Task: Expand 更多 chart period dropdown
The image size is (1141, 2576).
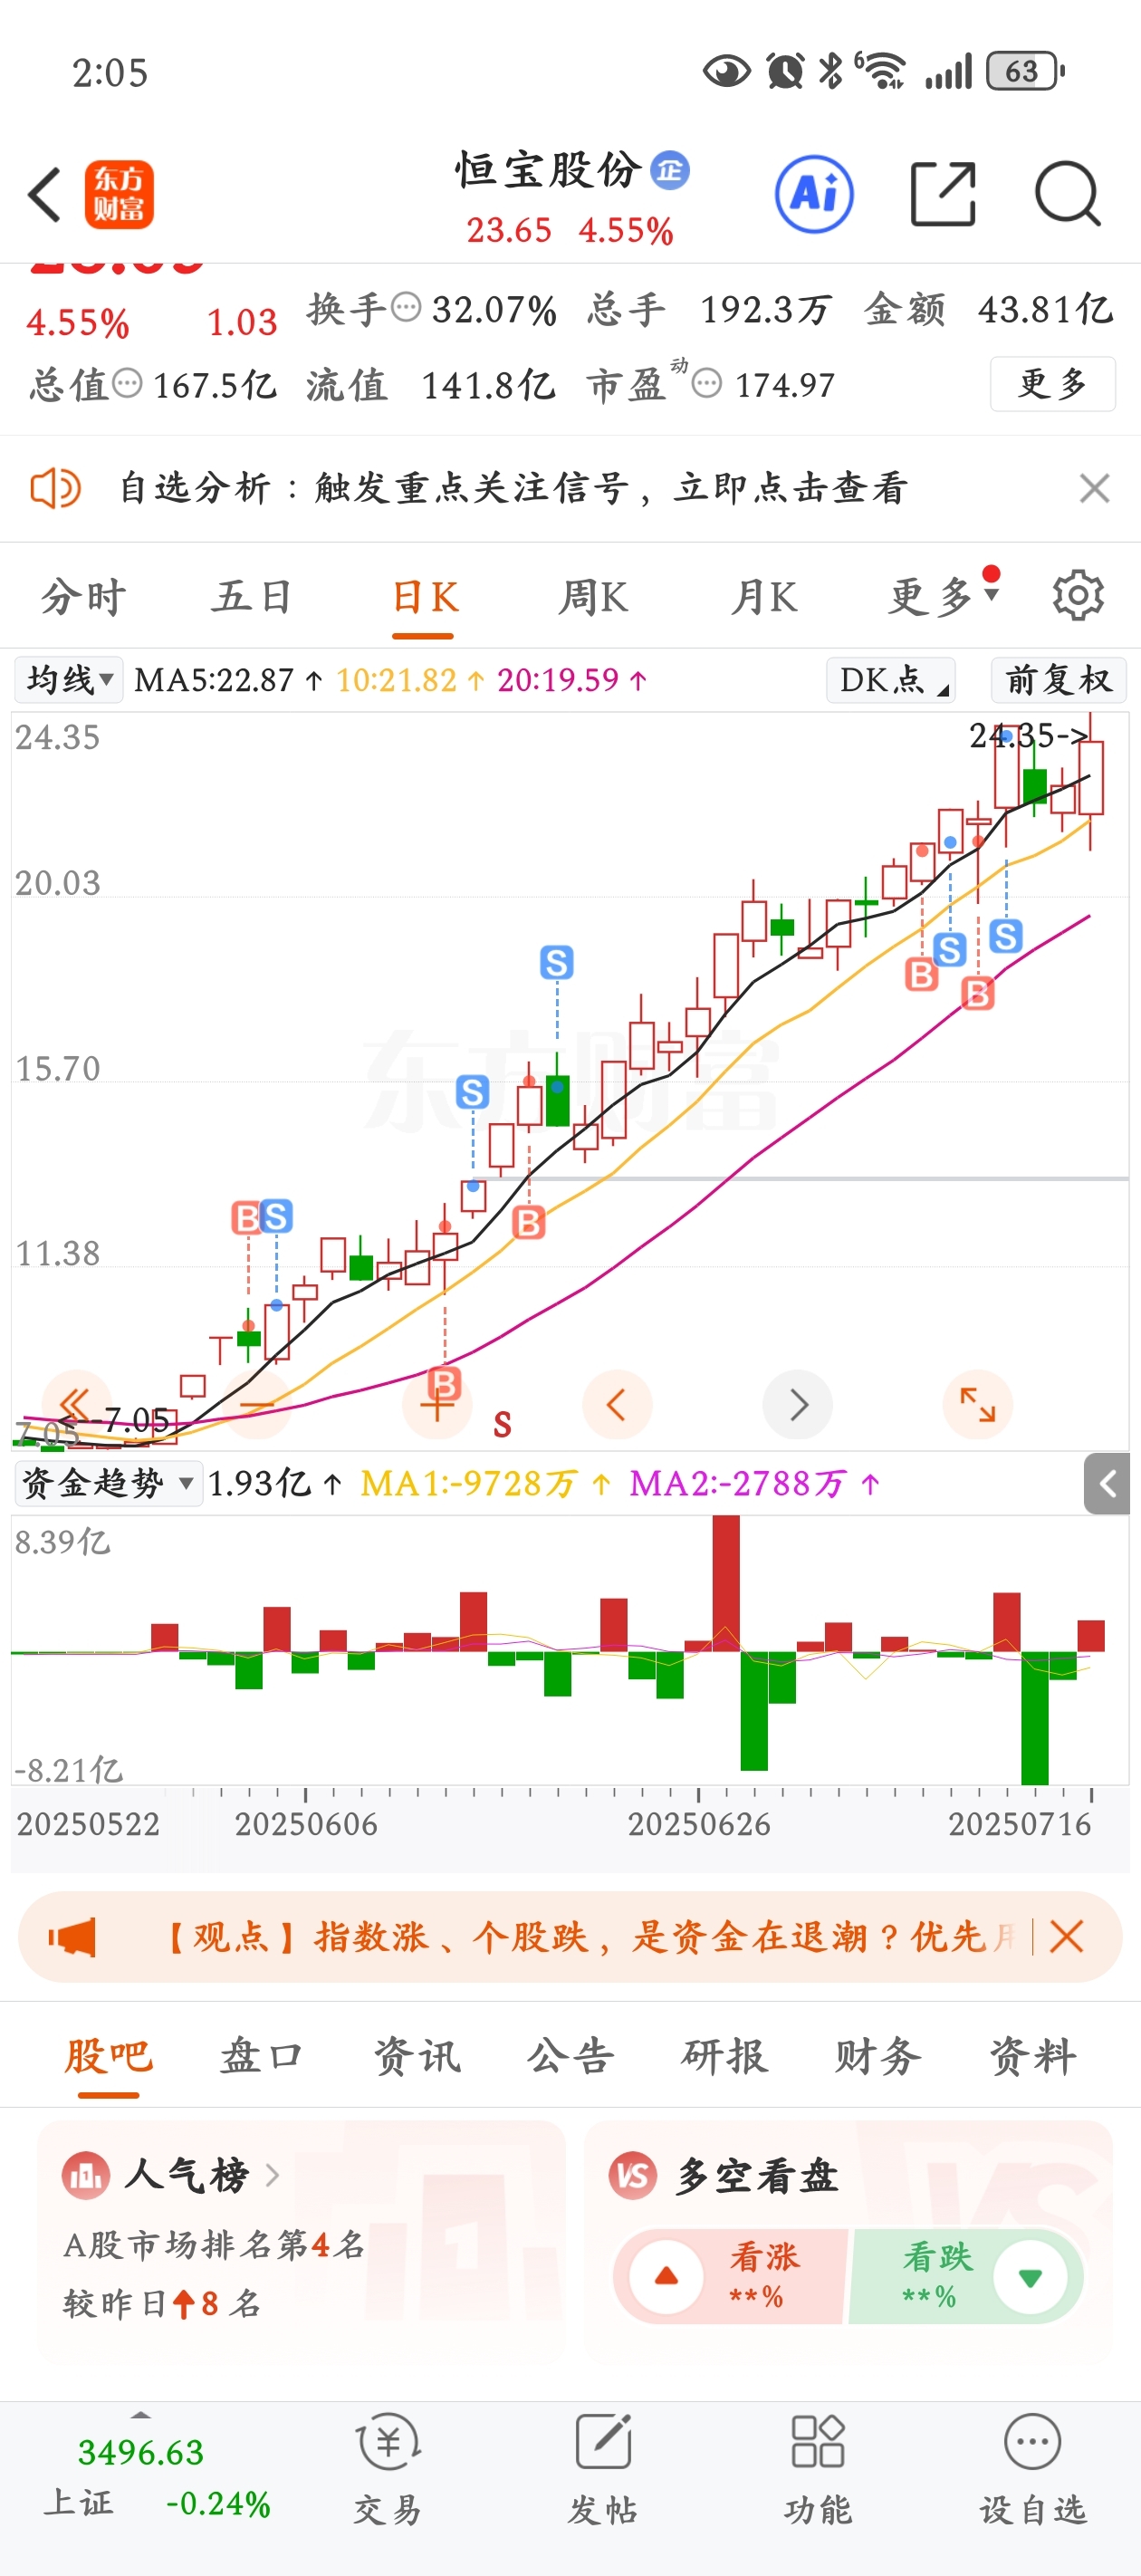Action: click(x=944, y=596)
